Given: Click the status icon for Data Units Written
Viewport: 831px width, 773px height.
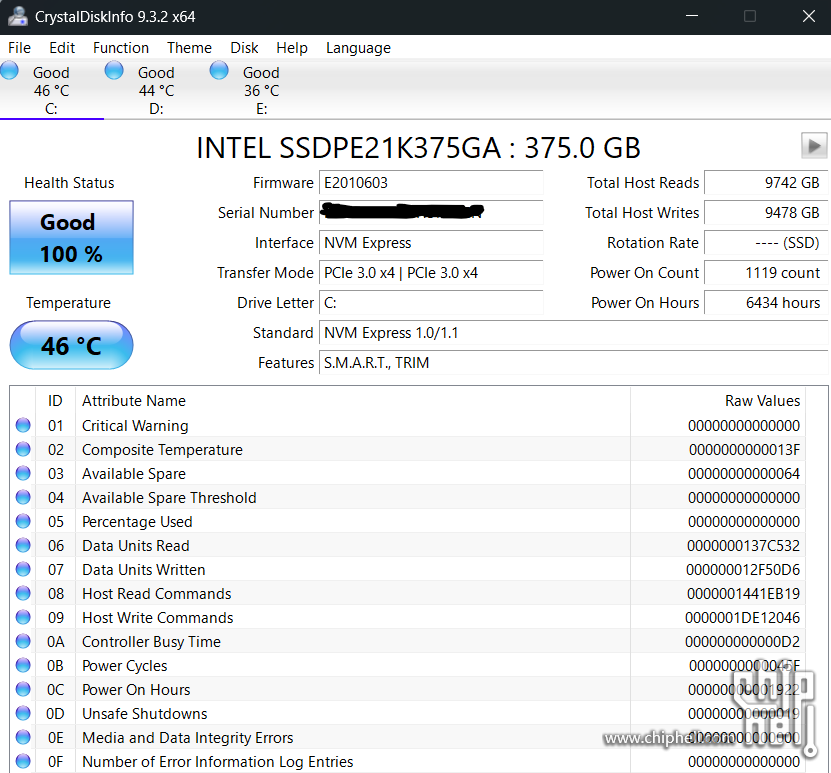Looking at the screenshot, I should click(23, 569).
